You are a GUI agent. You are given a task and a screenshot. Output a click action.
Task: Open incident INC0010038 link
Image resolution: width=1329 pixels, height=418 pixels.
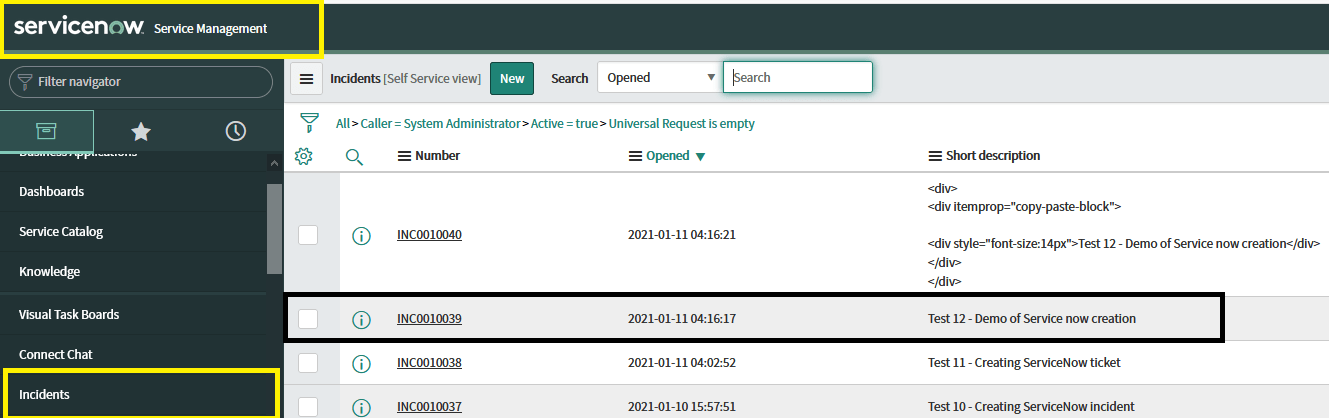click(x=429, y=363)
